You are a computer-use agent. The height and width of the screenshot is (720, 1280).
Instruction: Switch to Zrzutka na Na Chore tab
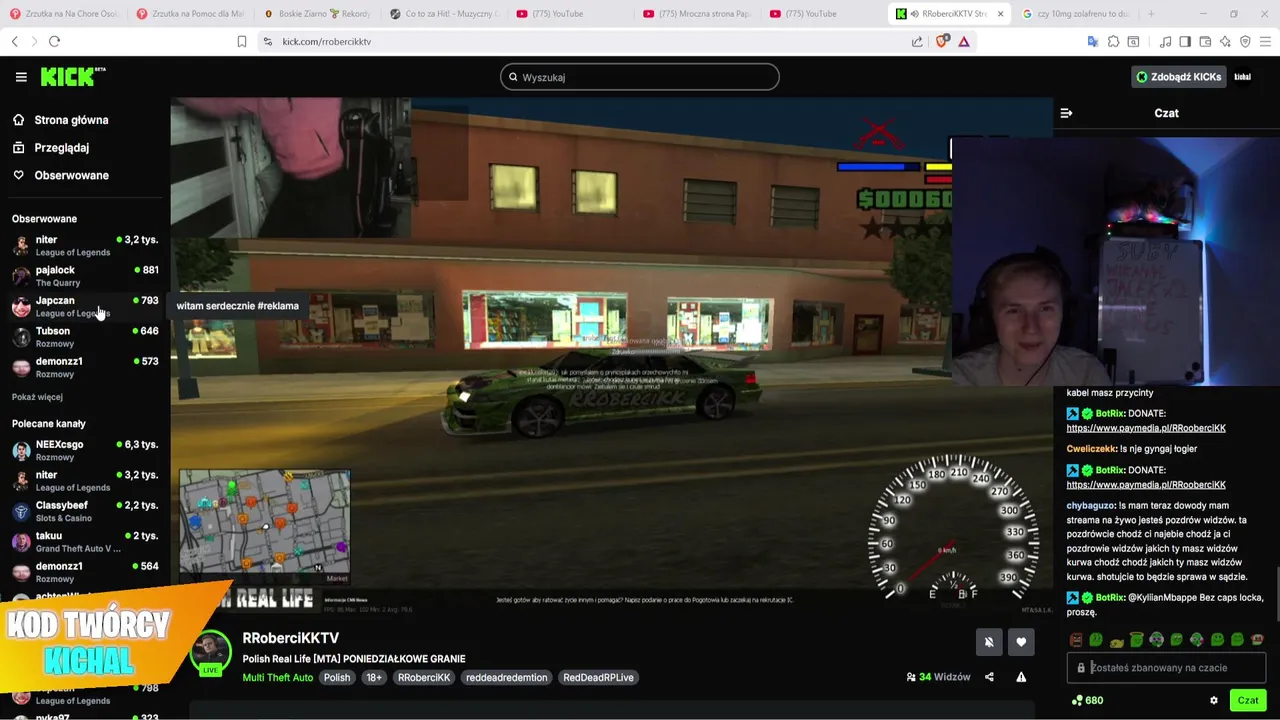click(64, 14)
